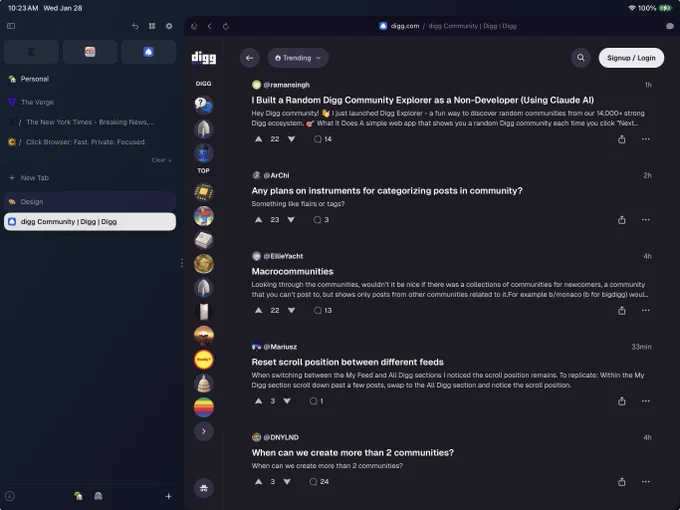The height and width of the screenshot is (510, 680).
Task: Click the sidebar resize handle dots
Action: [182, 263]
